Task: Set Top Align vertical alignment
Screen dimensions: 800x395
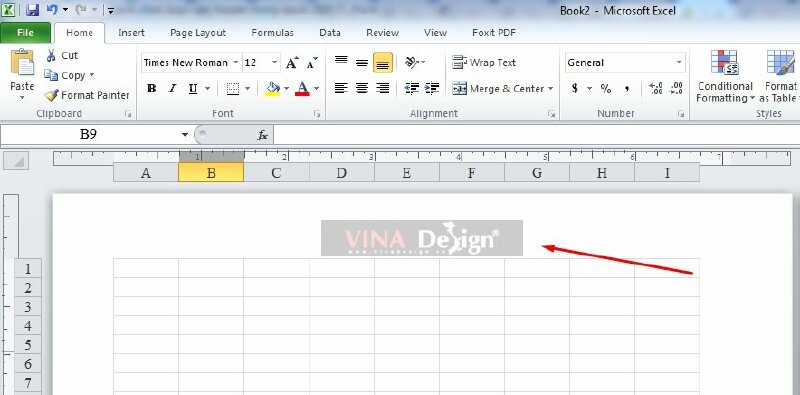Action: click(x=341, y=62)
